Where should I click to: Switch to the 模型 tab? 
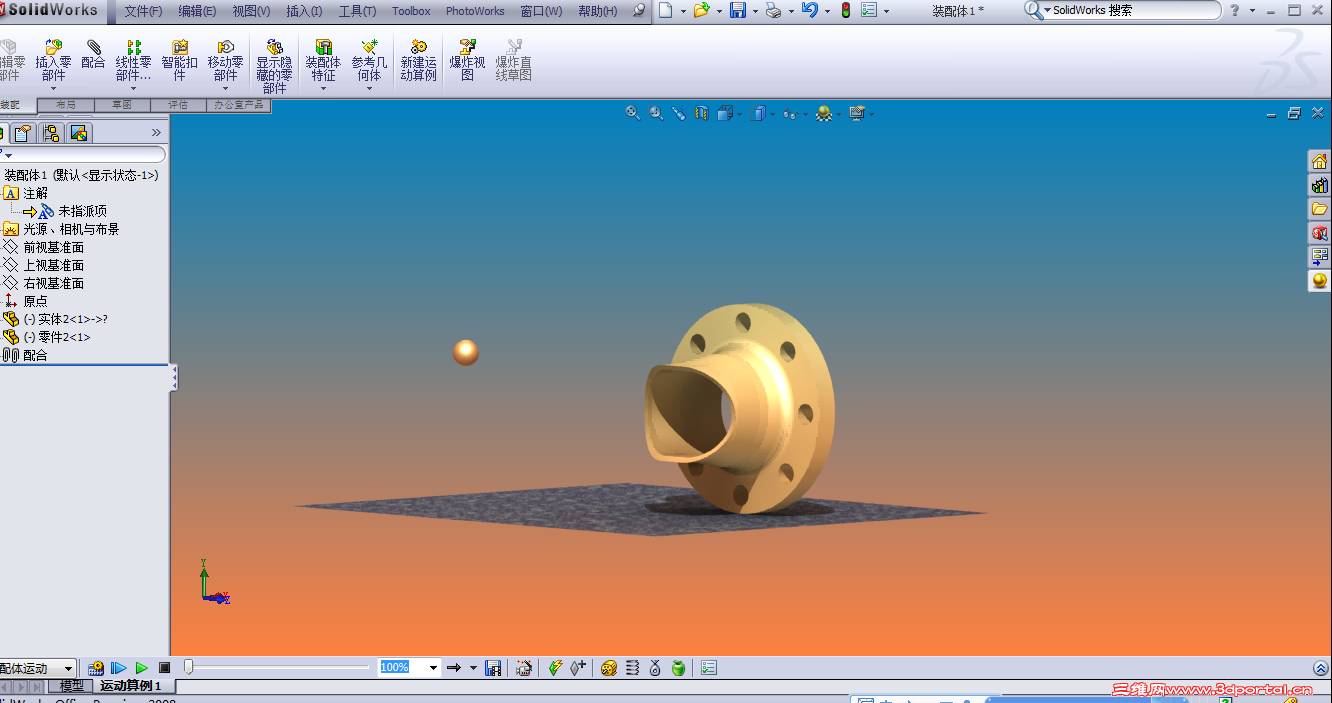coord(72,686)
